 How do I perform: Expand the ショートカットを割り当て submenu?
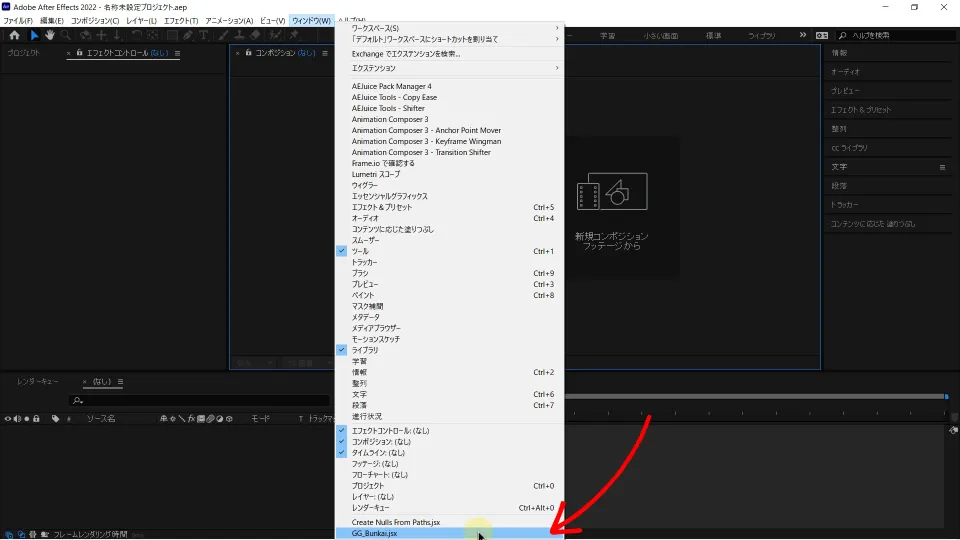click(450, 39)
